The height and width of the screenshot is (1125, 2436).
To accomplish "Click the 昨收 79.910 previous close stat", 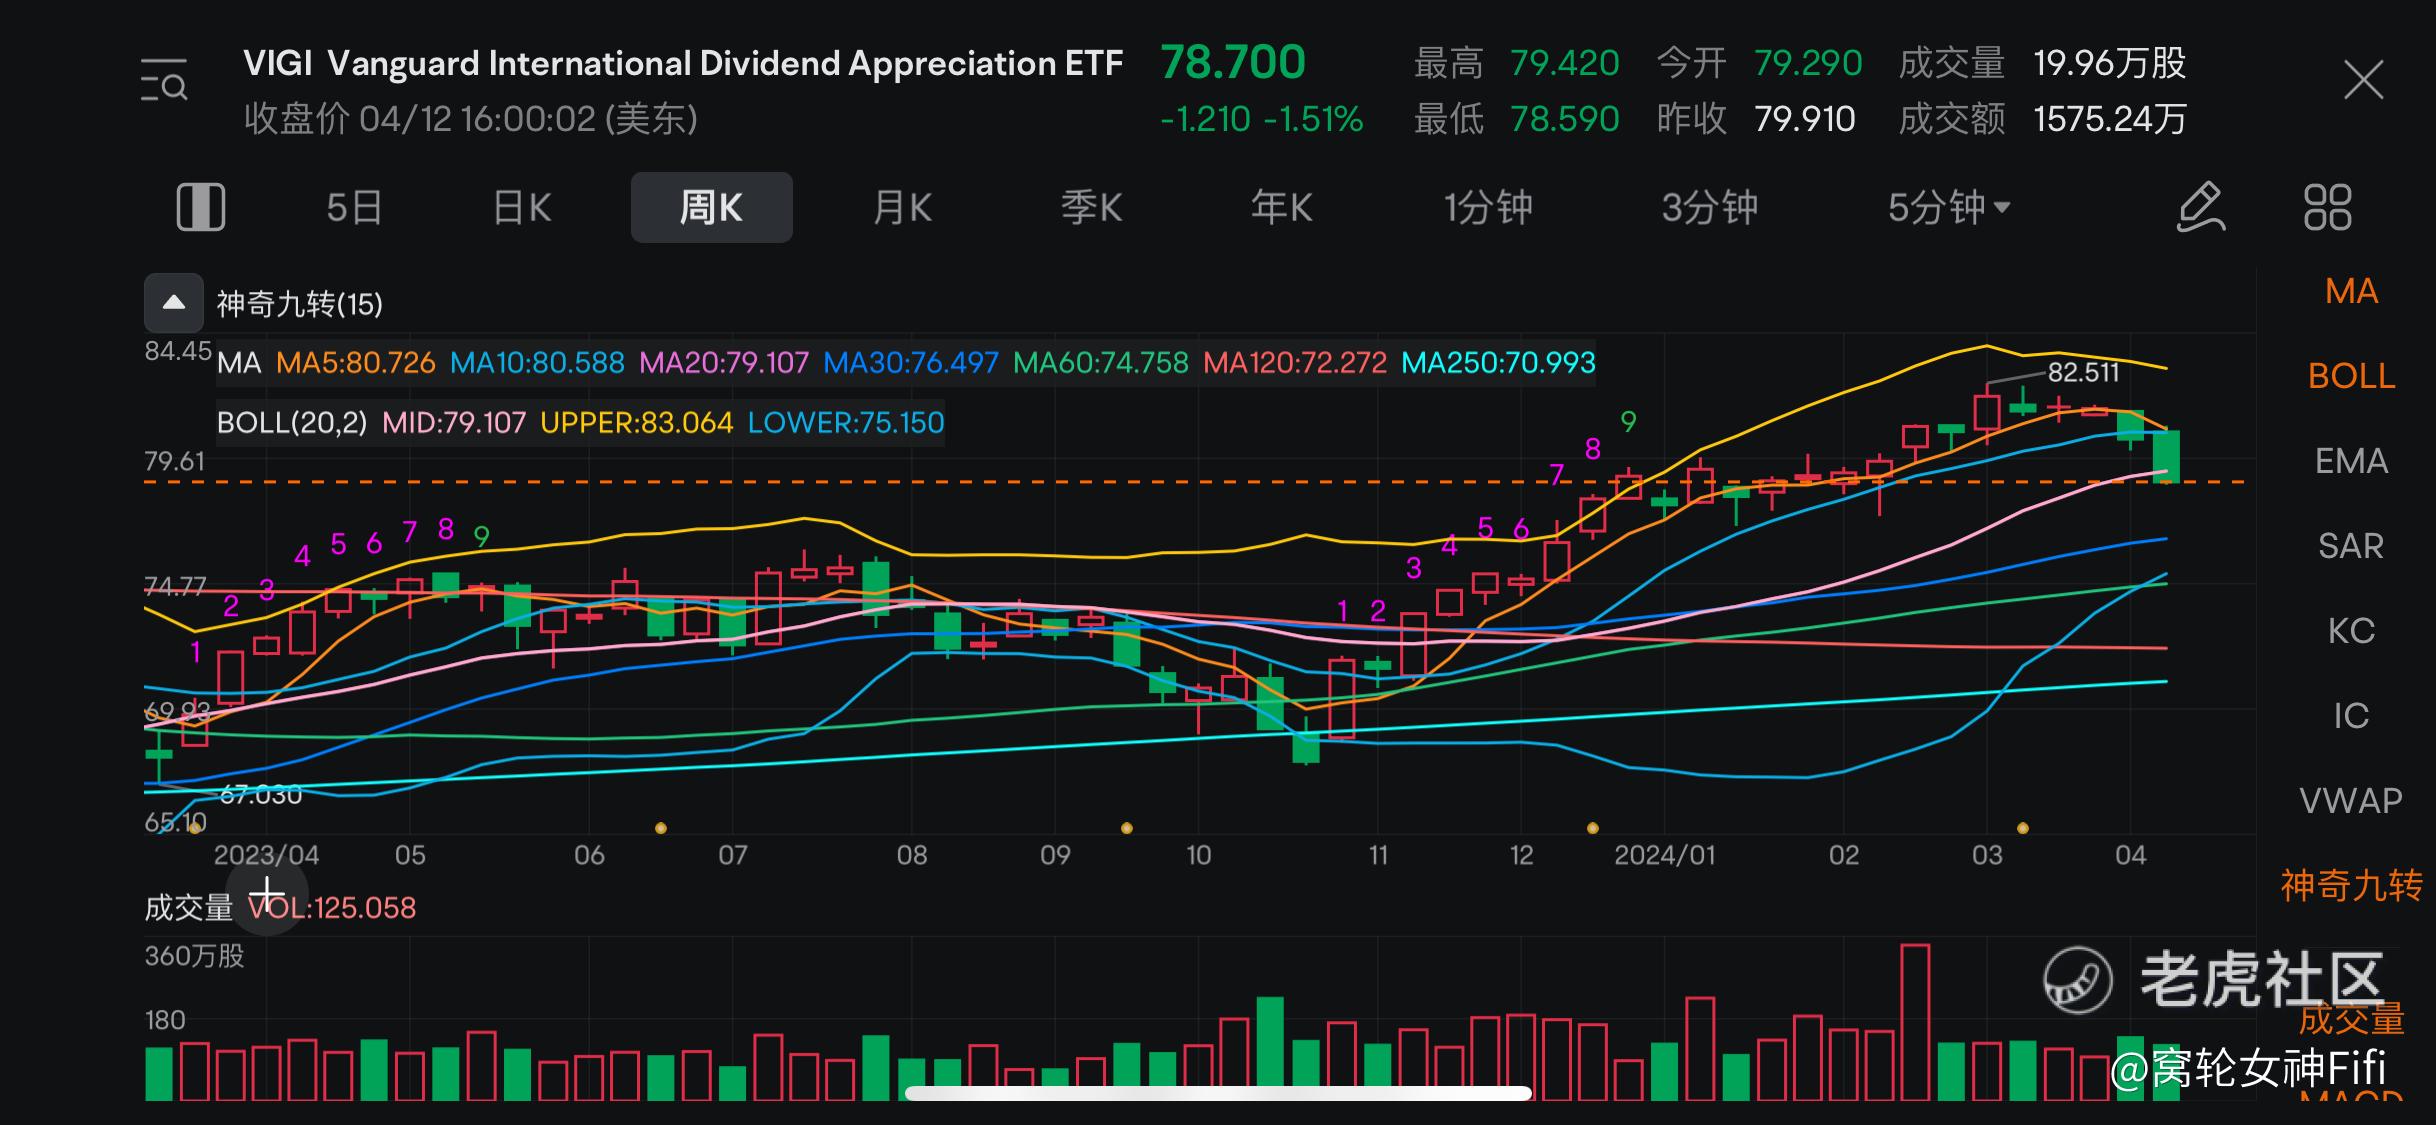I will (1756, 119).
